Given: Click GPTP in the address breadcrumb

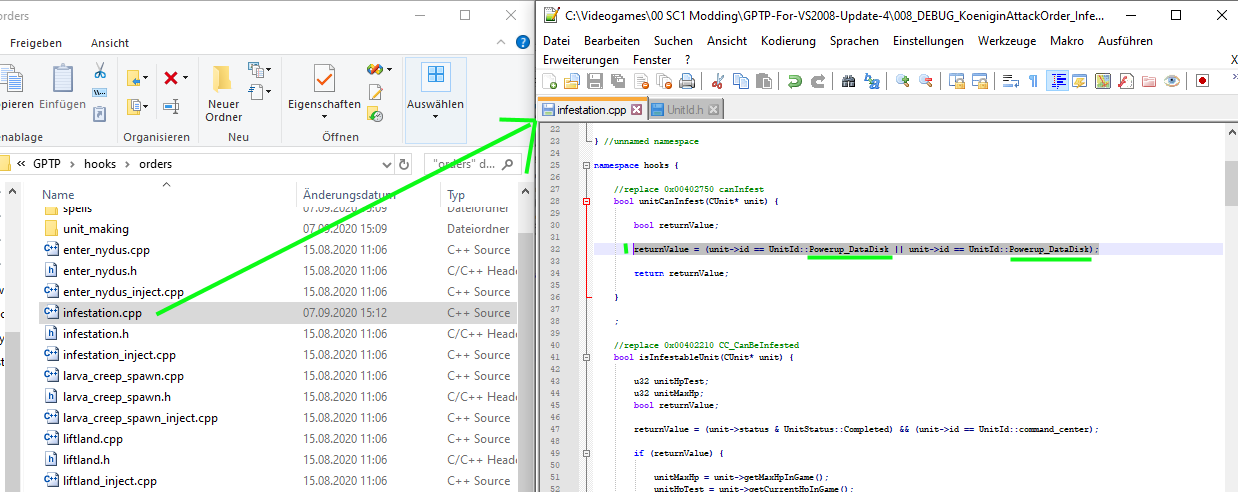Looking at the screenshot, I should [x=47, y=164].
